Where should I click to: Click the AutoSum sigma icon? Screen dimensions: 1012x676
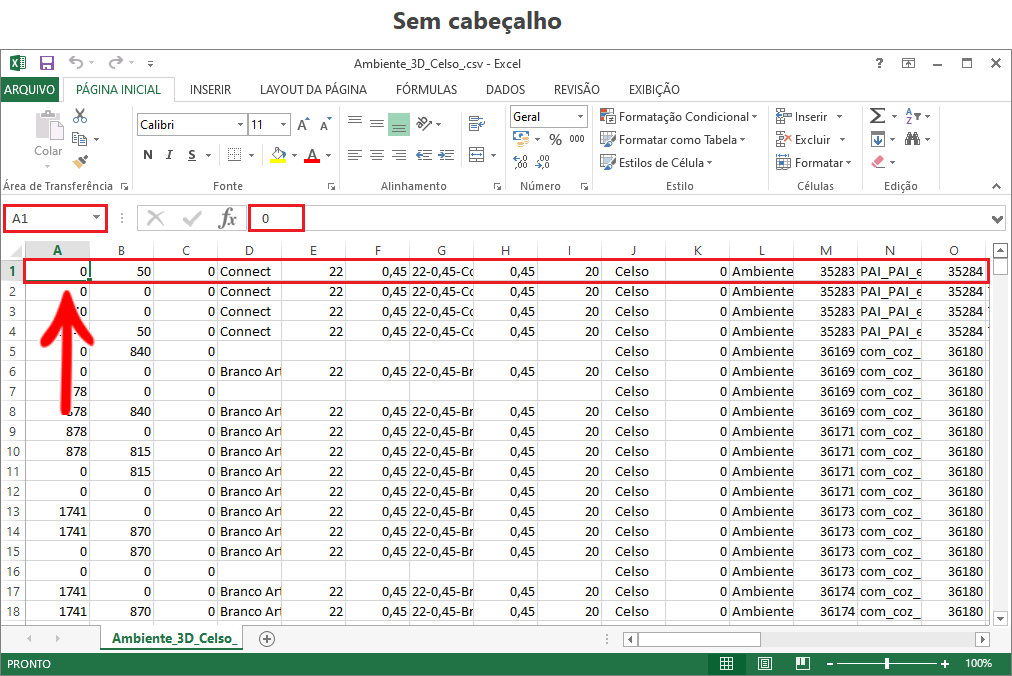click(877, 116)
